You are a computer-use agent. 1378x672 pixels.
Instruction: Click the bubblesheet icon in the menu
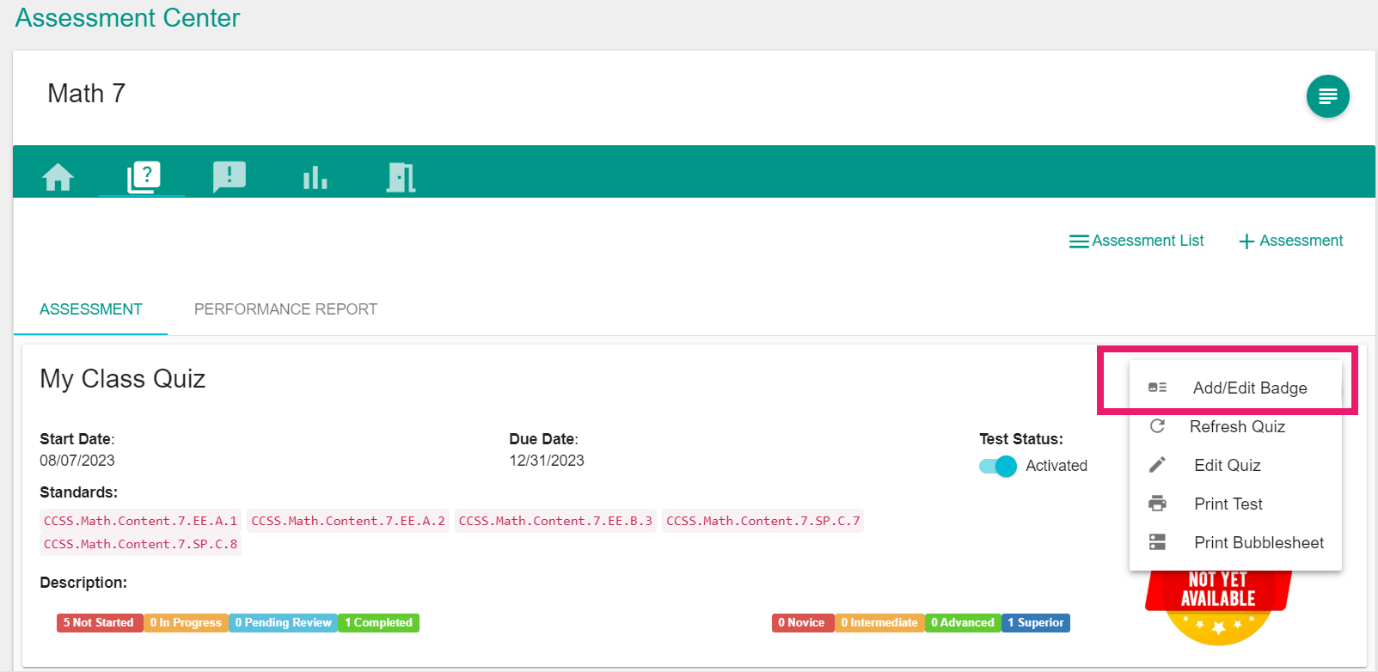coord(1157,542)
